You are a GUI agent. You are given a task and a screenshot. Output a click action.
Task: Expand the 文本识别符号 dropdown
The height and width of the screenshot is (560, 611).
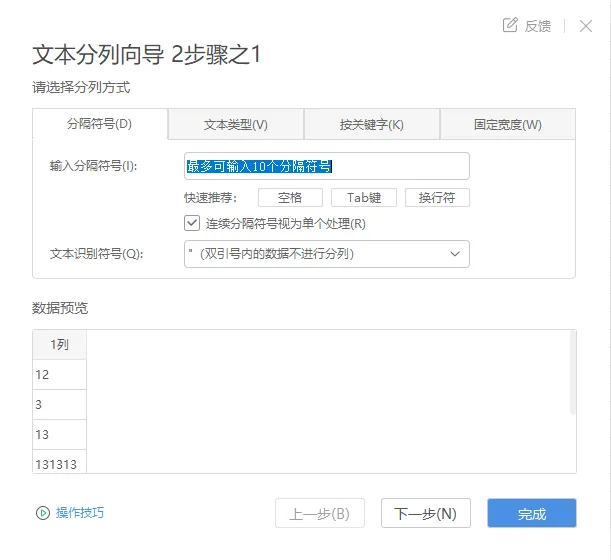coord(456,254)
